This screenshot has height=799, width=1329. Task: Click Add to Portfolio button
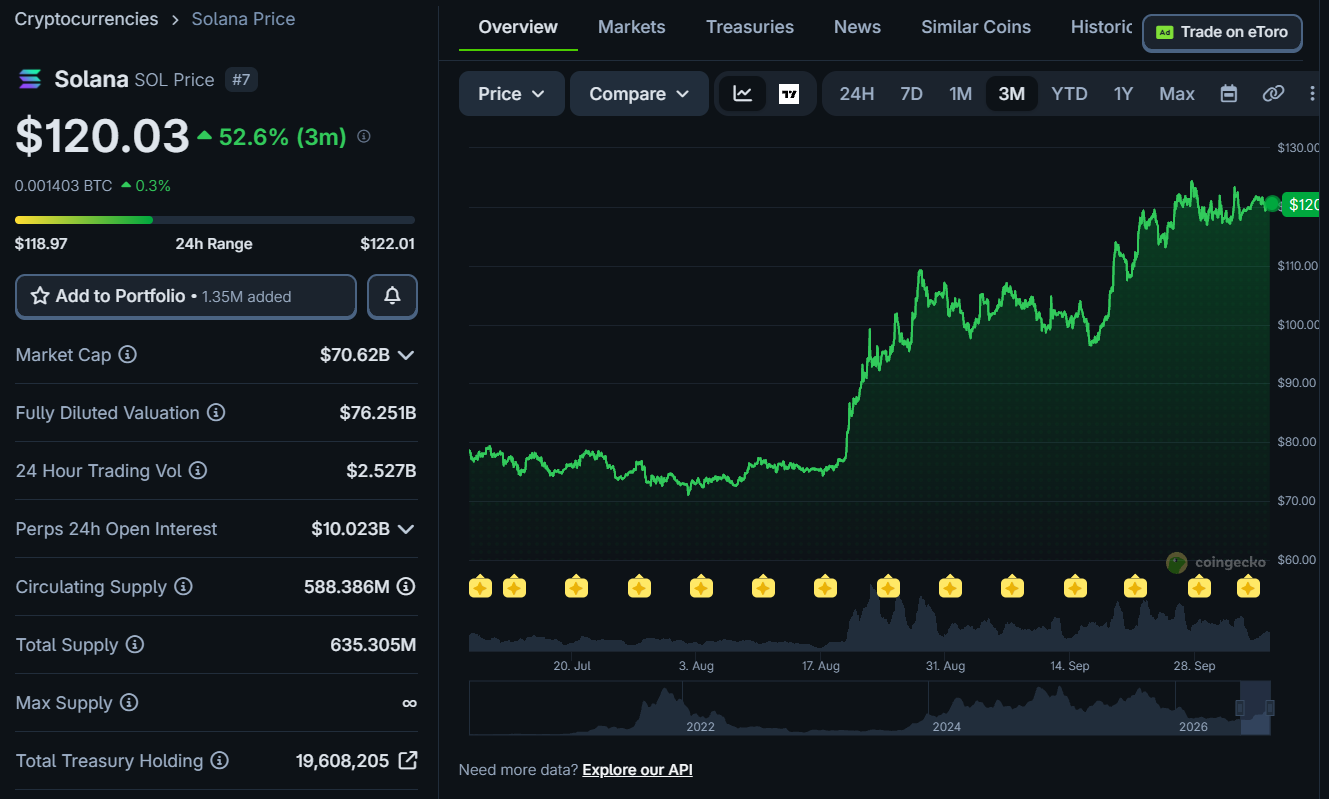(186, 296)
